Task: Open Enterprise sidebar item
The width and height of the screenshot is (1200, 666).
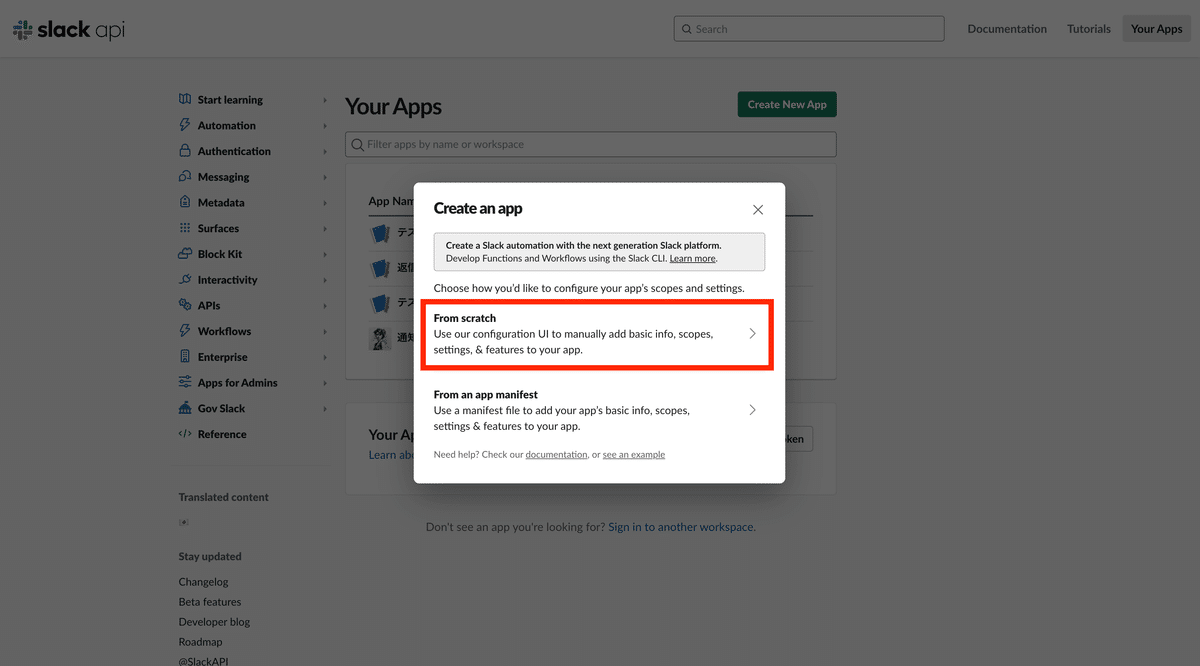Action: coord(222,357)
